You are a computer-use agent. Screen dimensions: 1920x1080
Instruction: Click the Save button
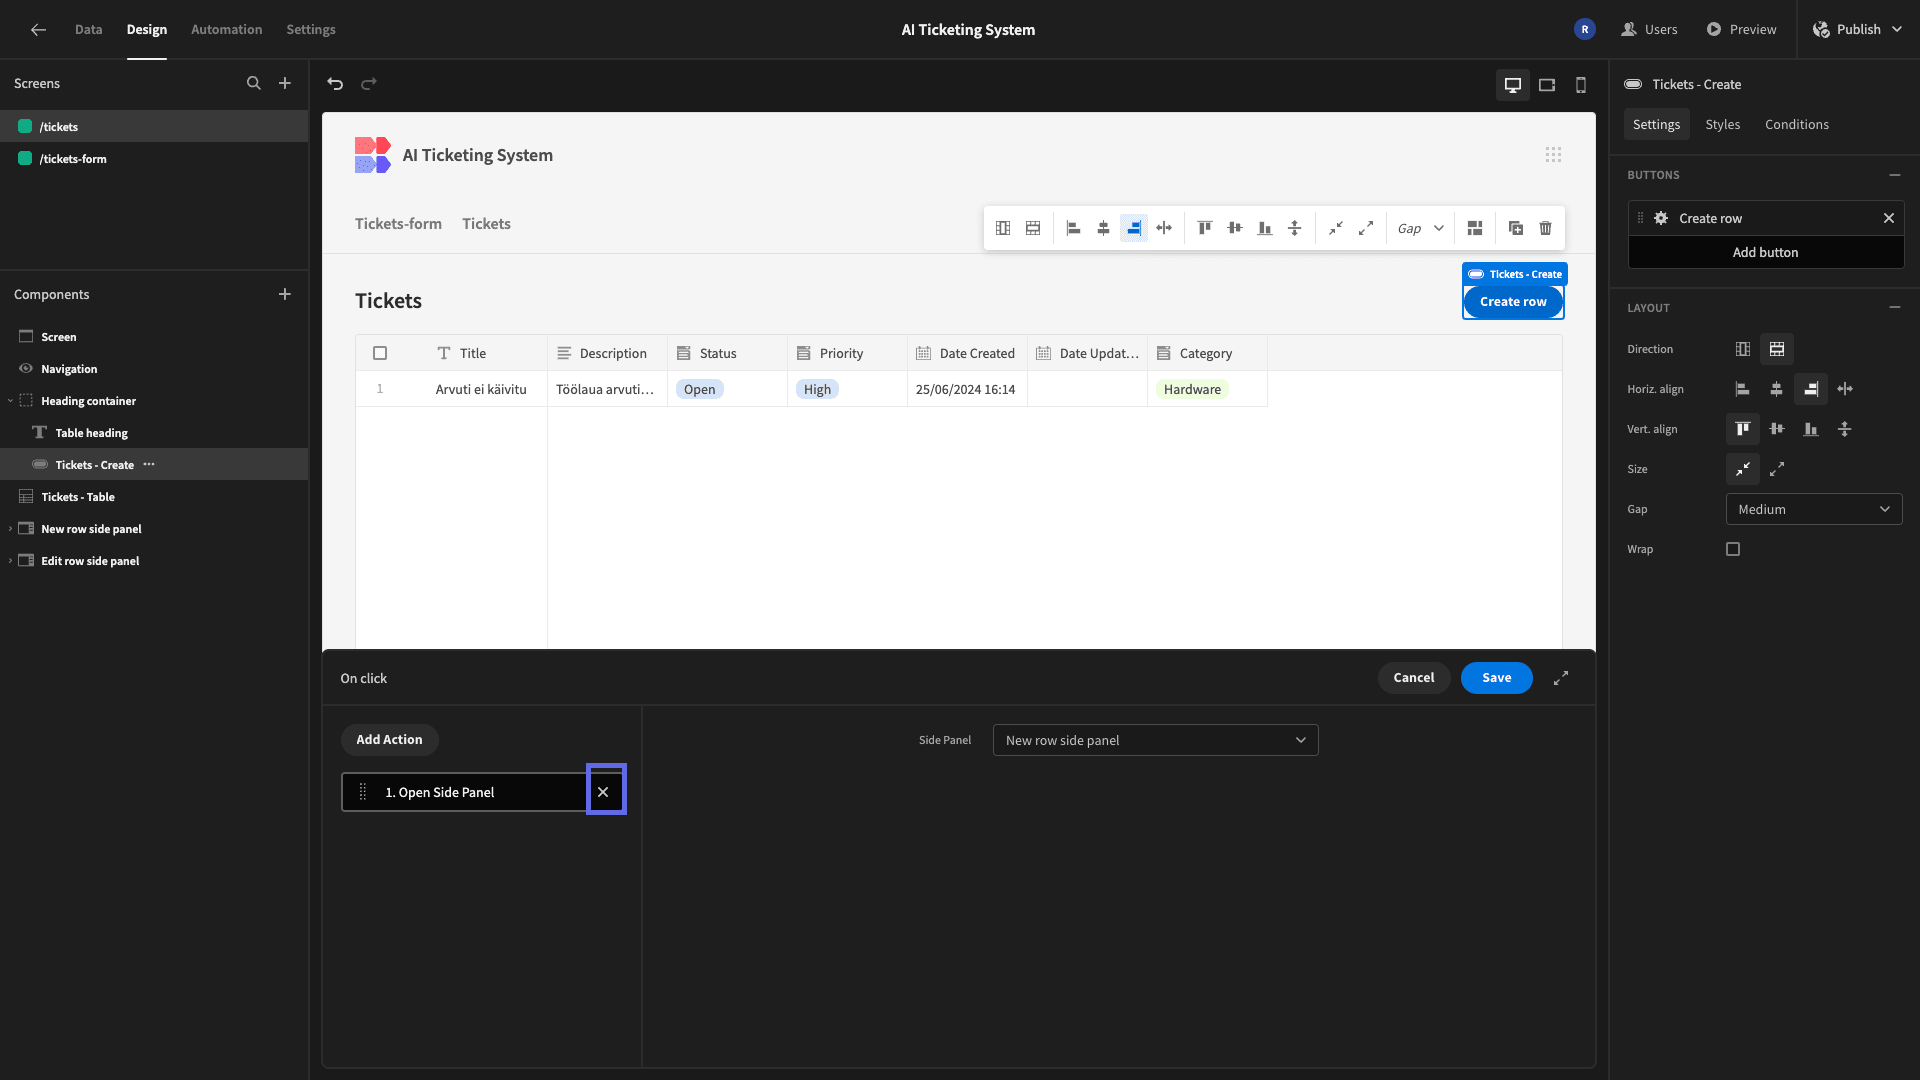(1497, 679)
